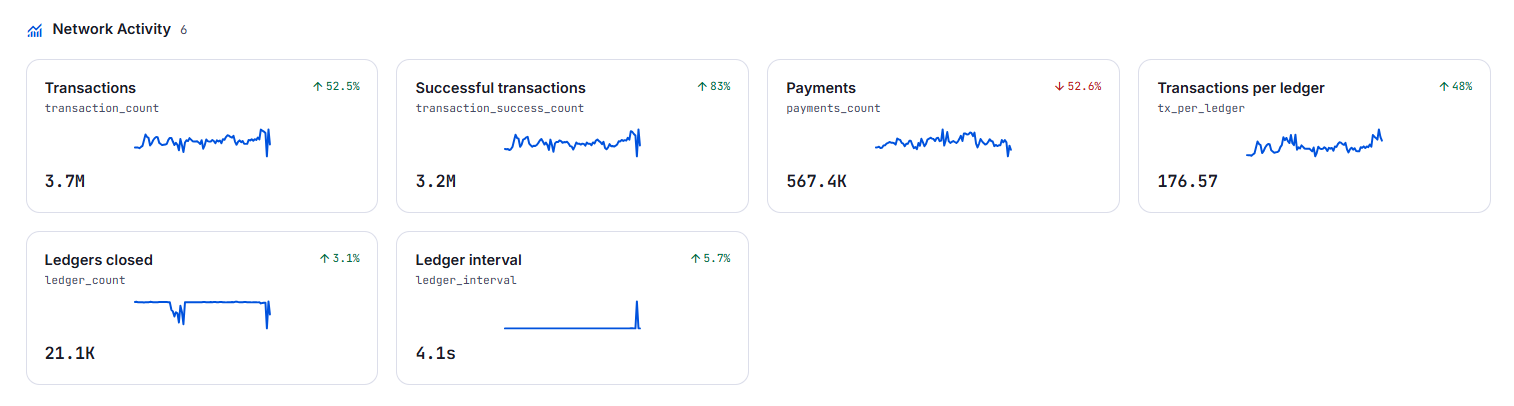Image resolution: width=1514 pixels, height=406 pixels.
Task: Open the Ledger interval card
Action: (x=572, y=308)
